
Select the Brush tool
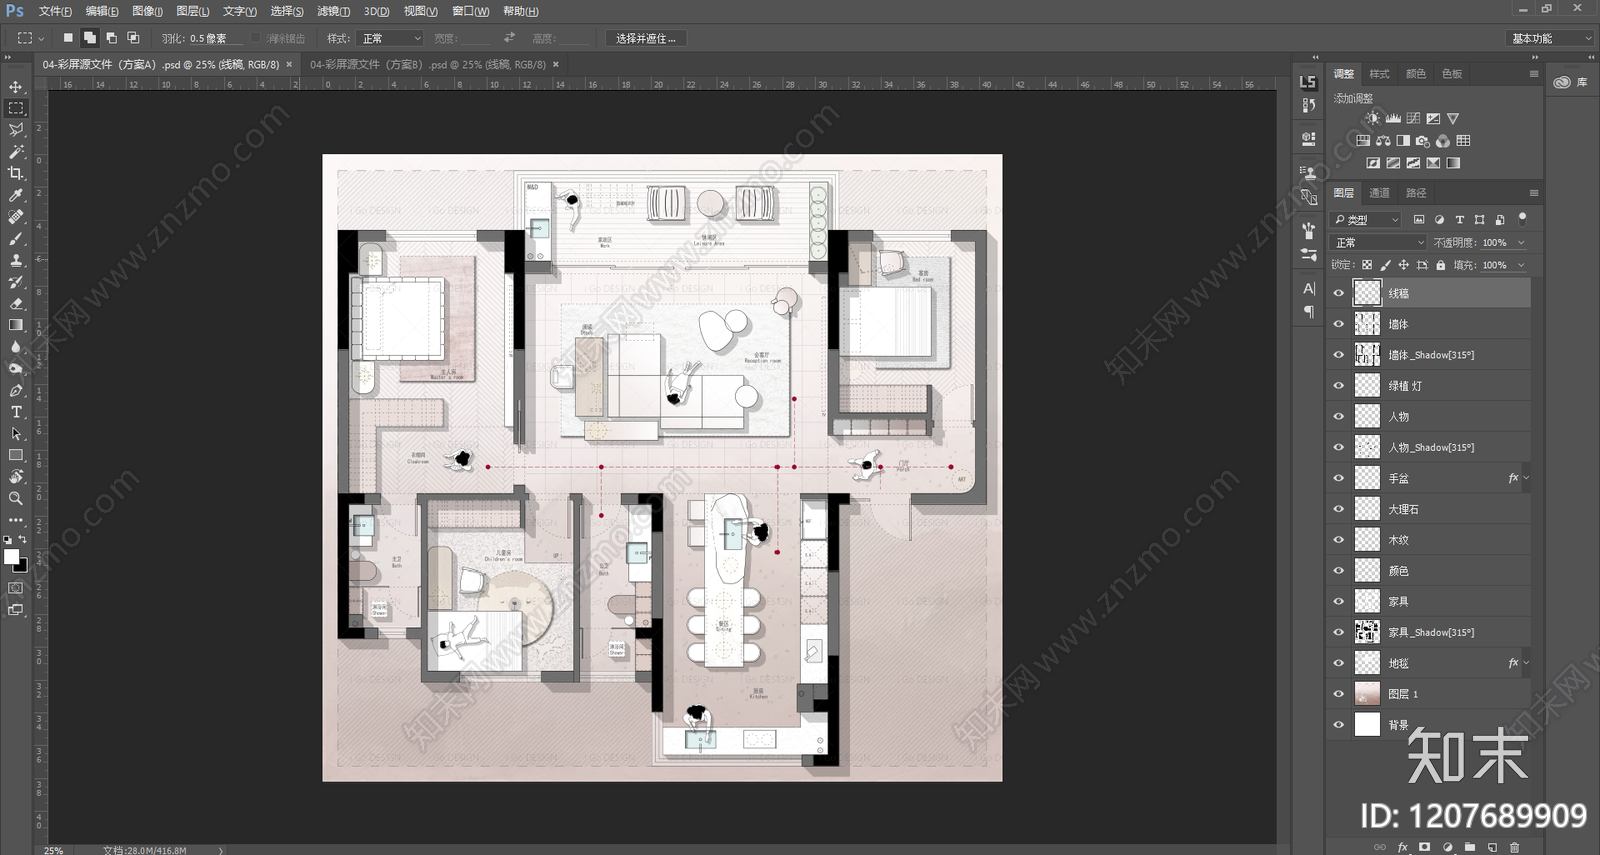pos(16,238)
